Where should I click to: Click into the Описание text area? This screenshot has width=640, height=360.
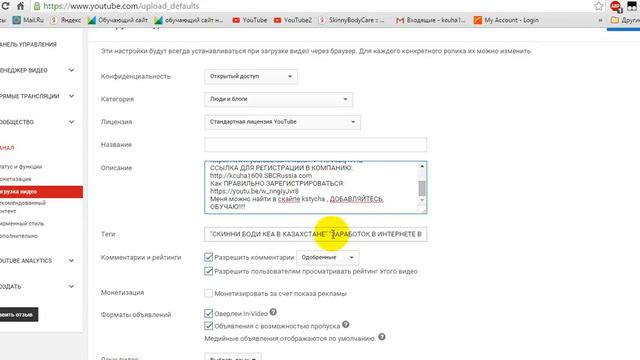pyautogui.click(x=316, y=187)
